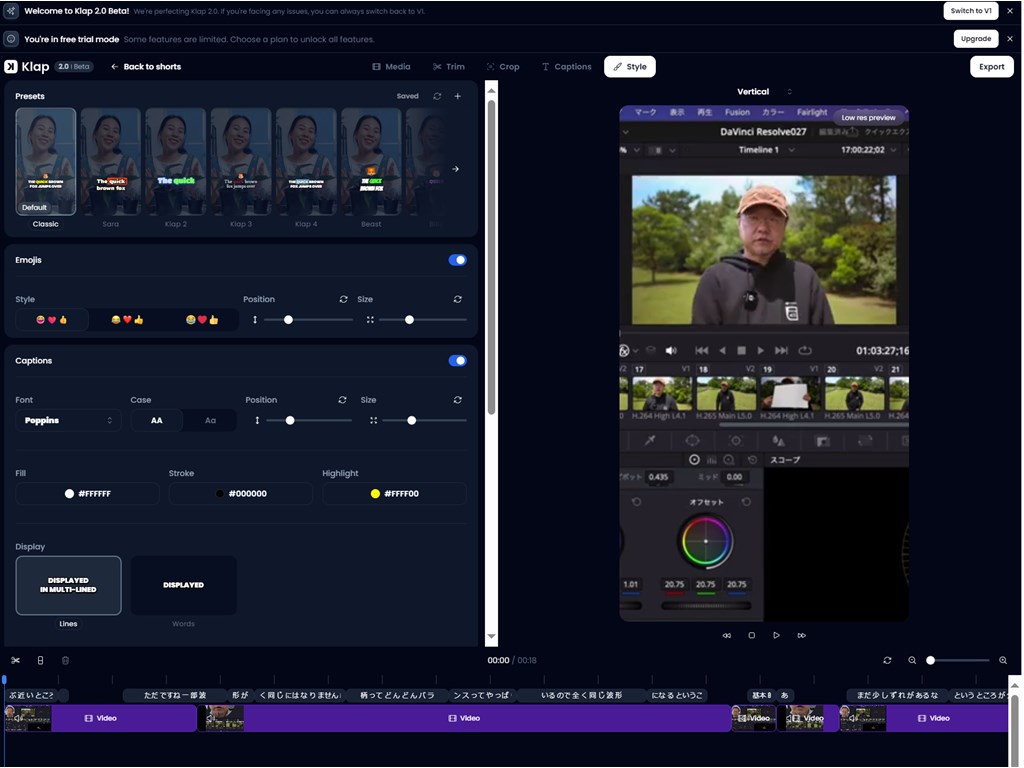Image resolution: width=1024 pixels, height=768 pixels.
Task: Select the Sara preset thumbnail
Action: click(110, 161)
